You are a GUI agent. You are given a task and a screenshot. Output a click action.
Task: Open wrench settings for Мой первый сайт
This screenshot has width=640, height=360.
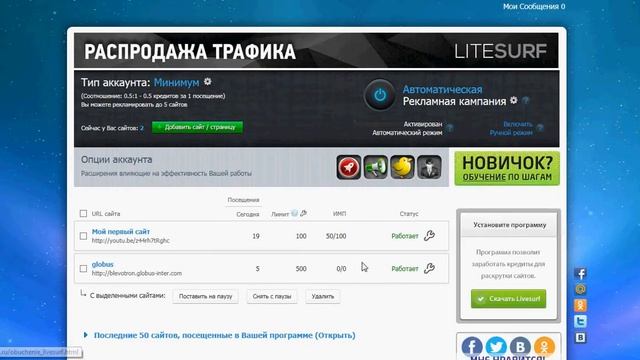click(x=429, y=236)
